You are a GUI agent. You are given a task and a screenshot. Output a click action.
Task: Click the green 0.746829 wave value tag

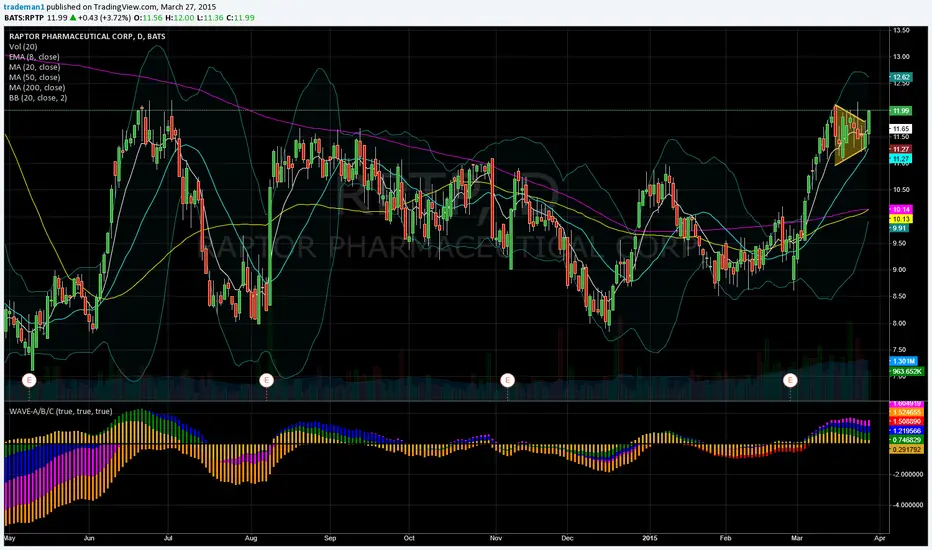(x=907, y=440)
